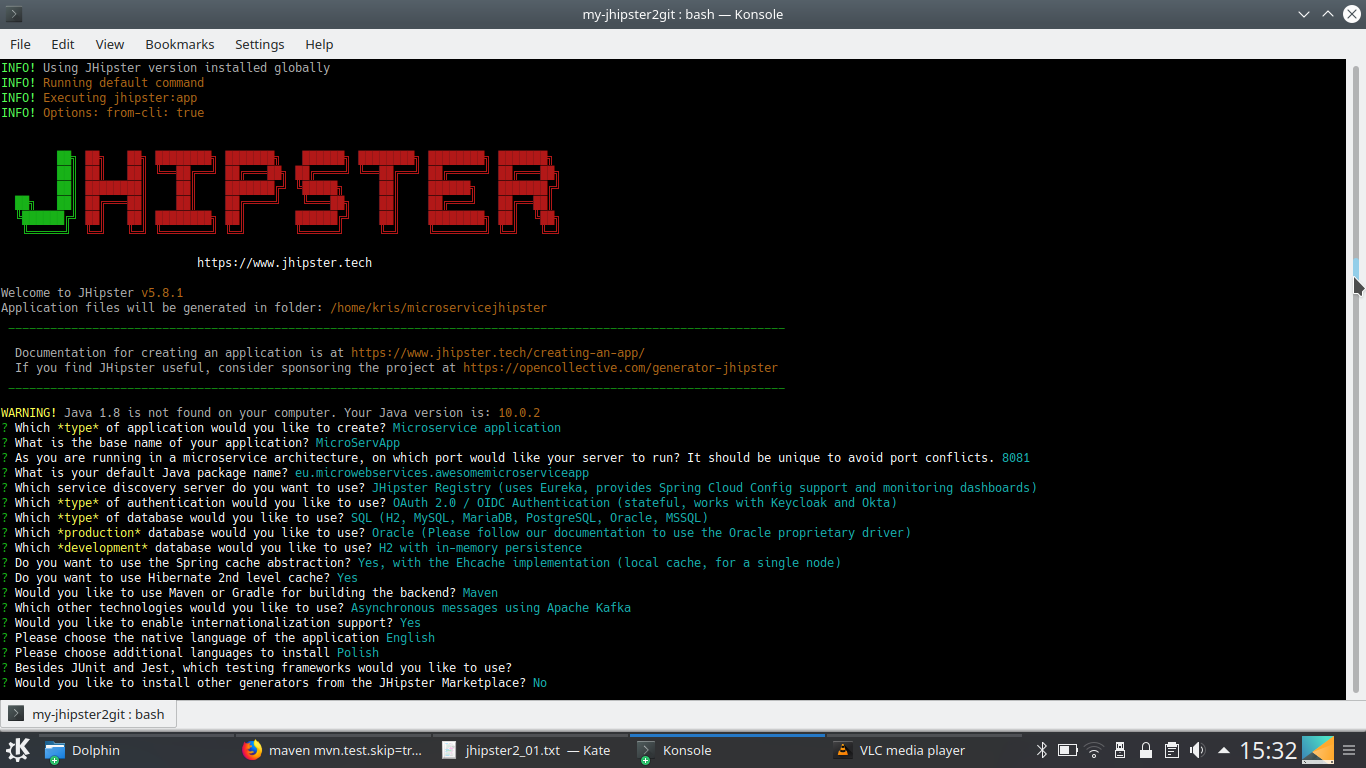Image resolution: width=1366 pixels, height=768 pixels.
Task: Click the 15:32 clock
Action: pos(1268,750)
